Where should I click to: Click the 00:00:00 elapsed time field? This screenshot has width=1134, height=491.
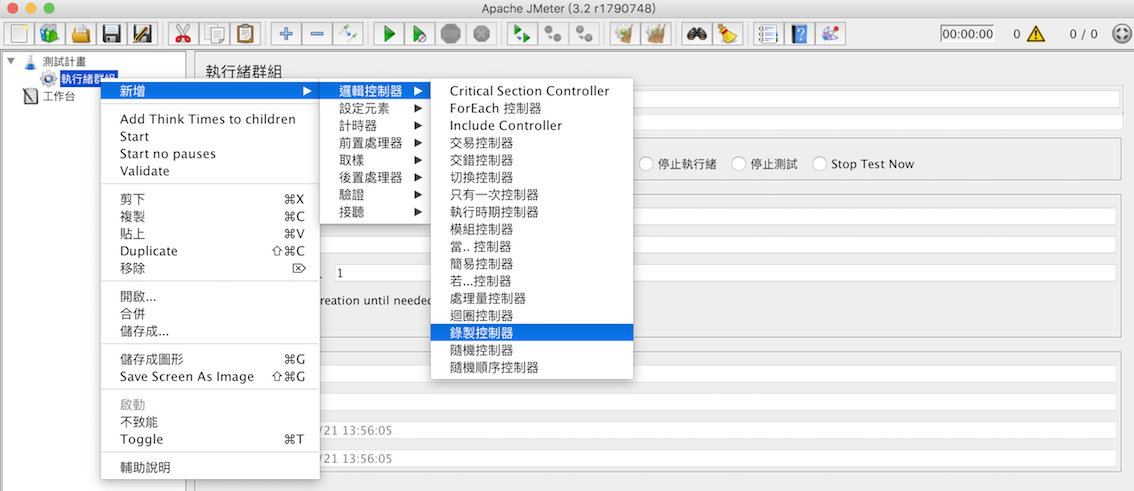point(968,34)
